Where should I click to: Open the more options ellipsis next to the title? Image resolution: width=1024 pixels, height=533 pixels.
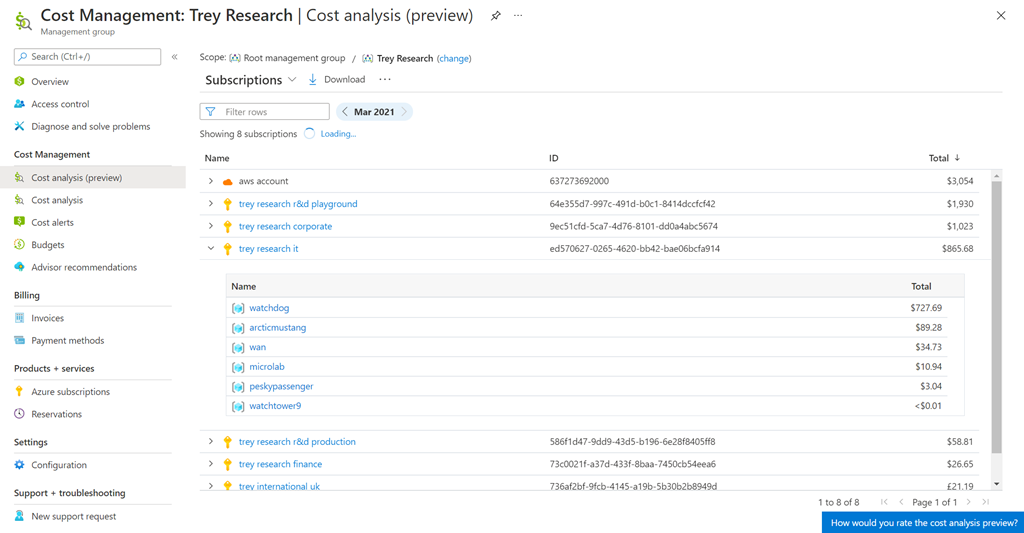(518, 16)
